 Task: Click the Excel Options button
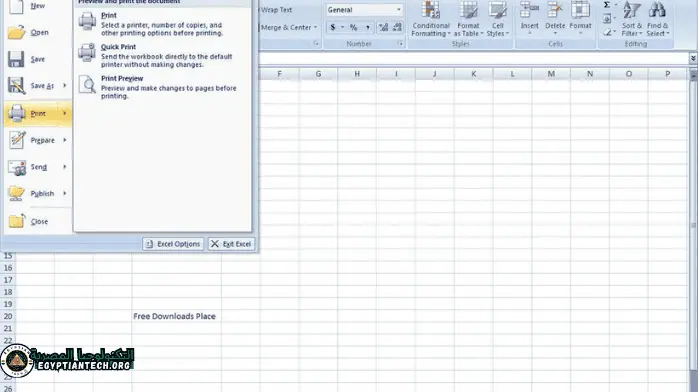173,244
